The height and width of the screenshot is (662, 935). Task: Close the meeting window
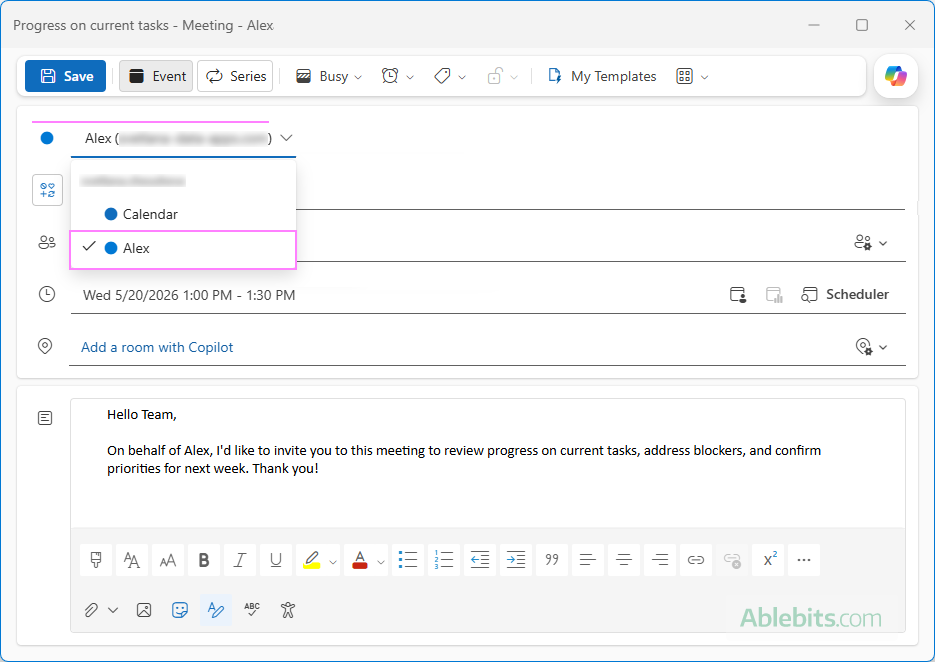coord(909,25)
